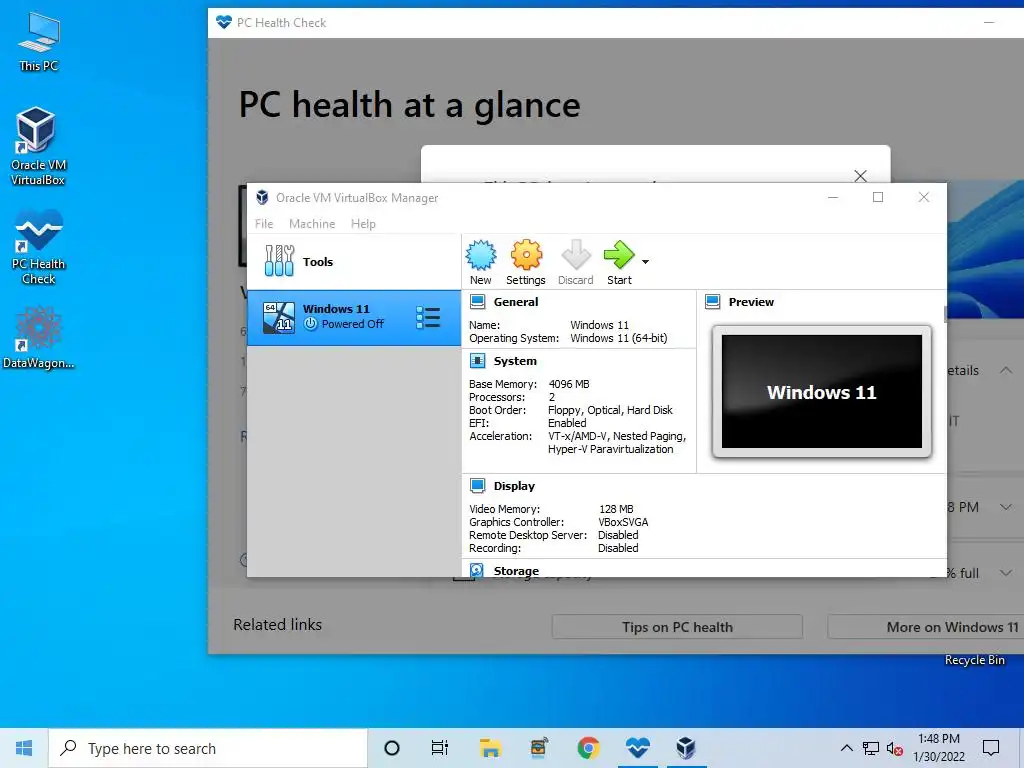Open the Recycle Bin on desktop
This screenshot has width=1024, height=768.
(974, 660)
